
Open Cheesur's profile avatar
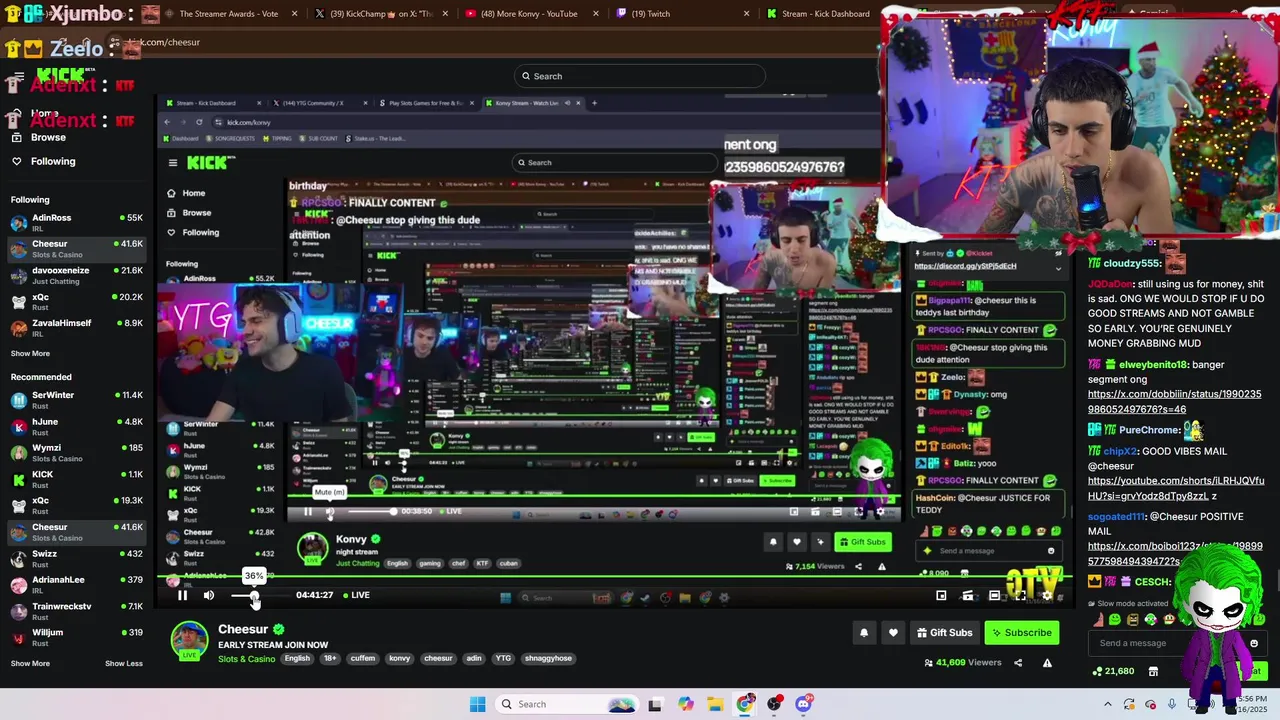189,641
